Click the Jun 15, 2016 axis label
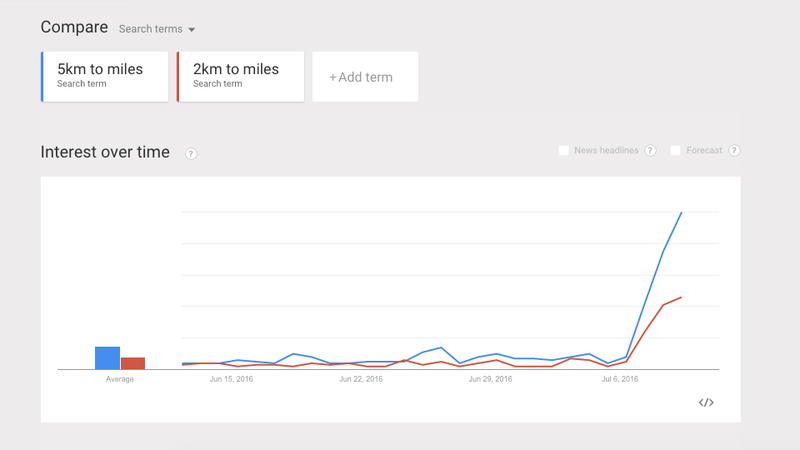The image size is (800, 450). click(x=231, y=379)
